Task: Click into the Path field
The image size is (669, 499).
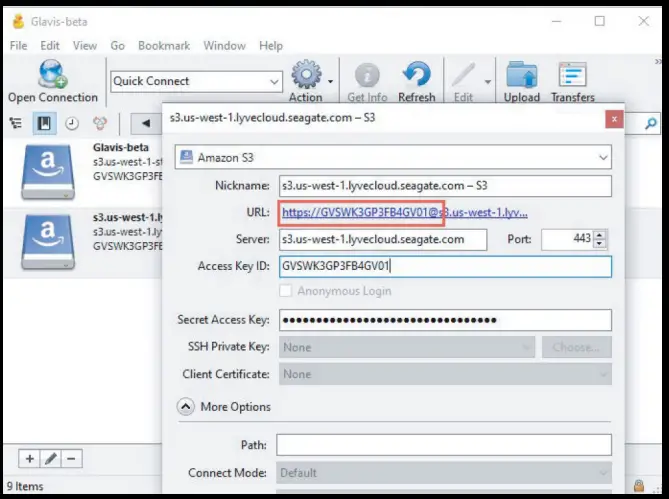Action: click(x=444, y=445)
